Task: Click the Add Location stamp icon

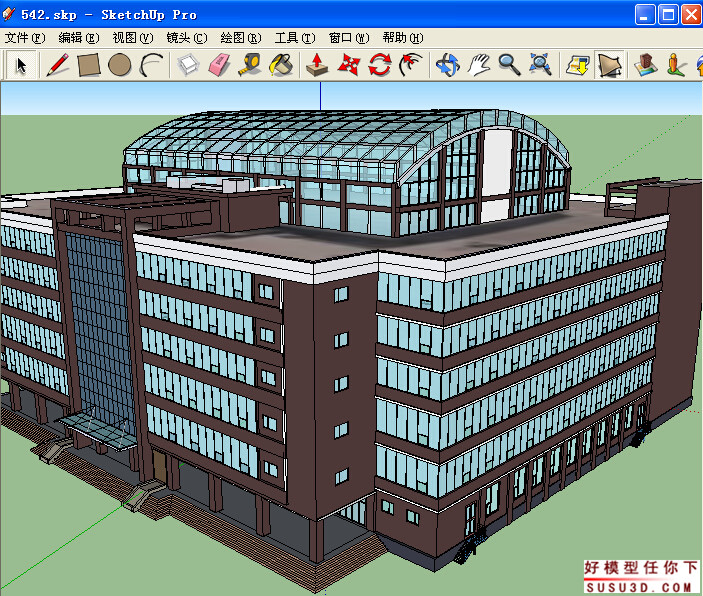Action: pyautogui.click(x=646, y=65)
